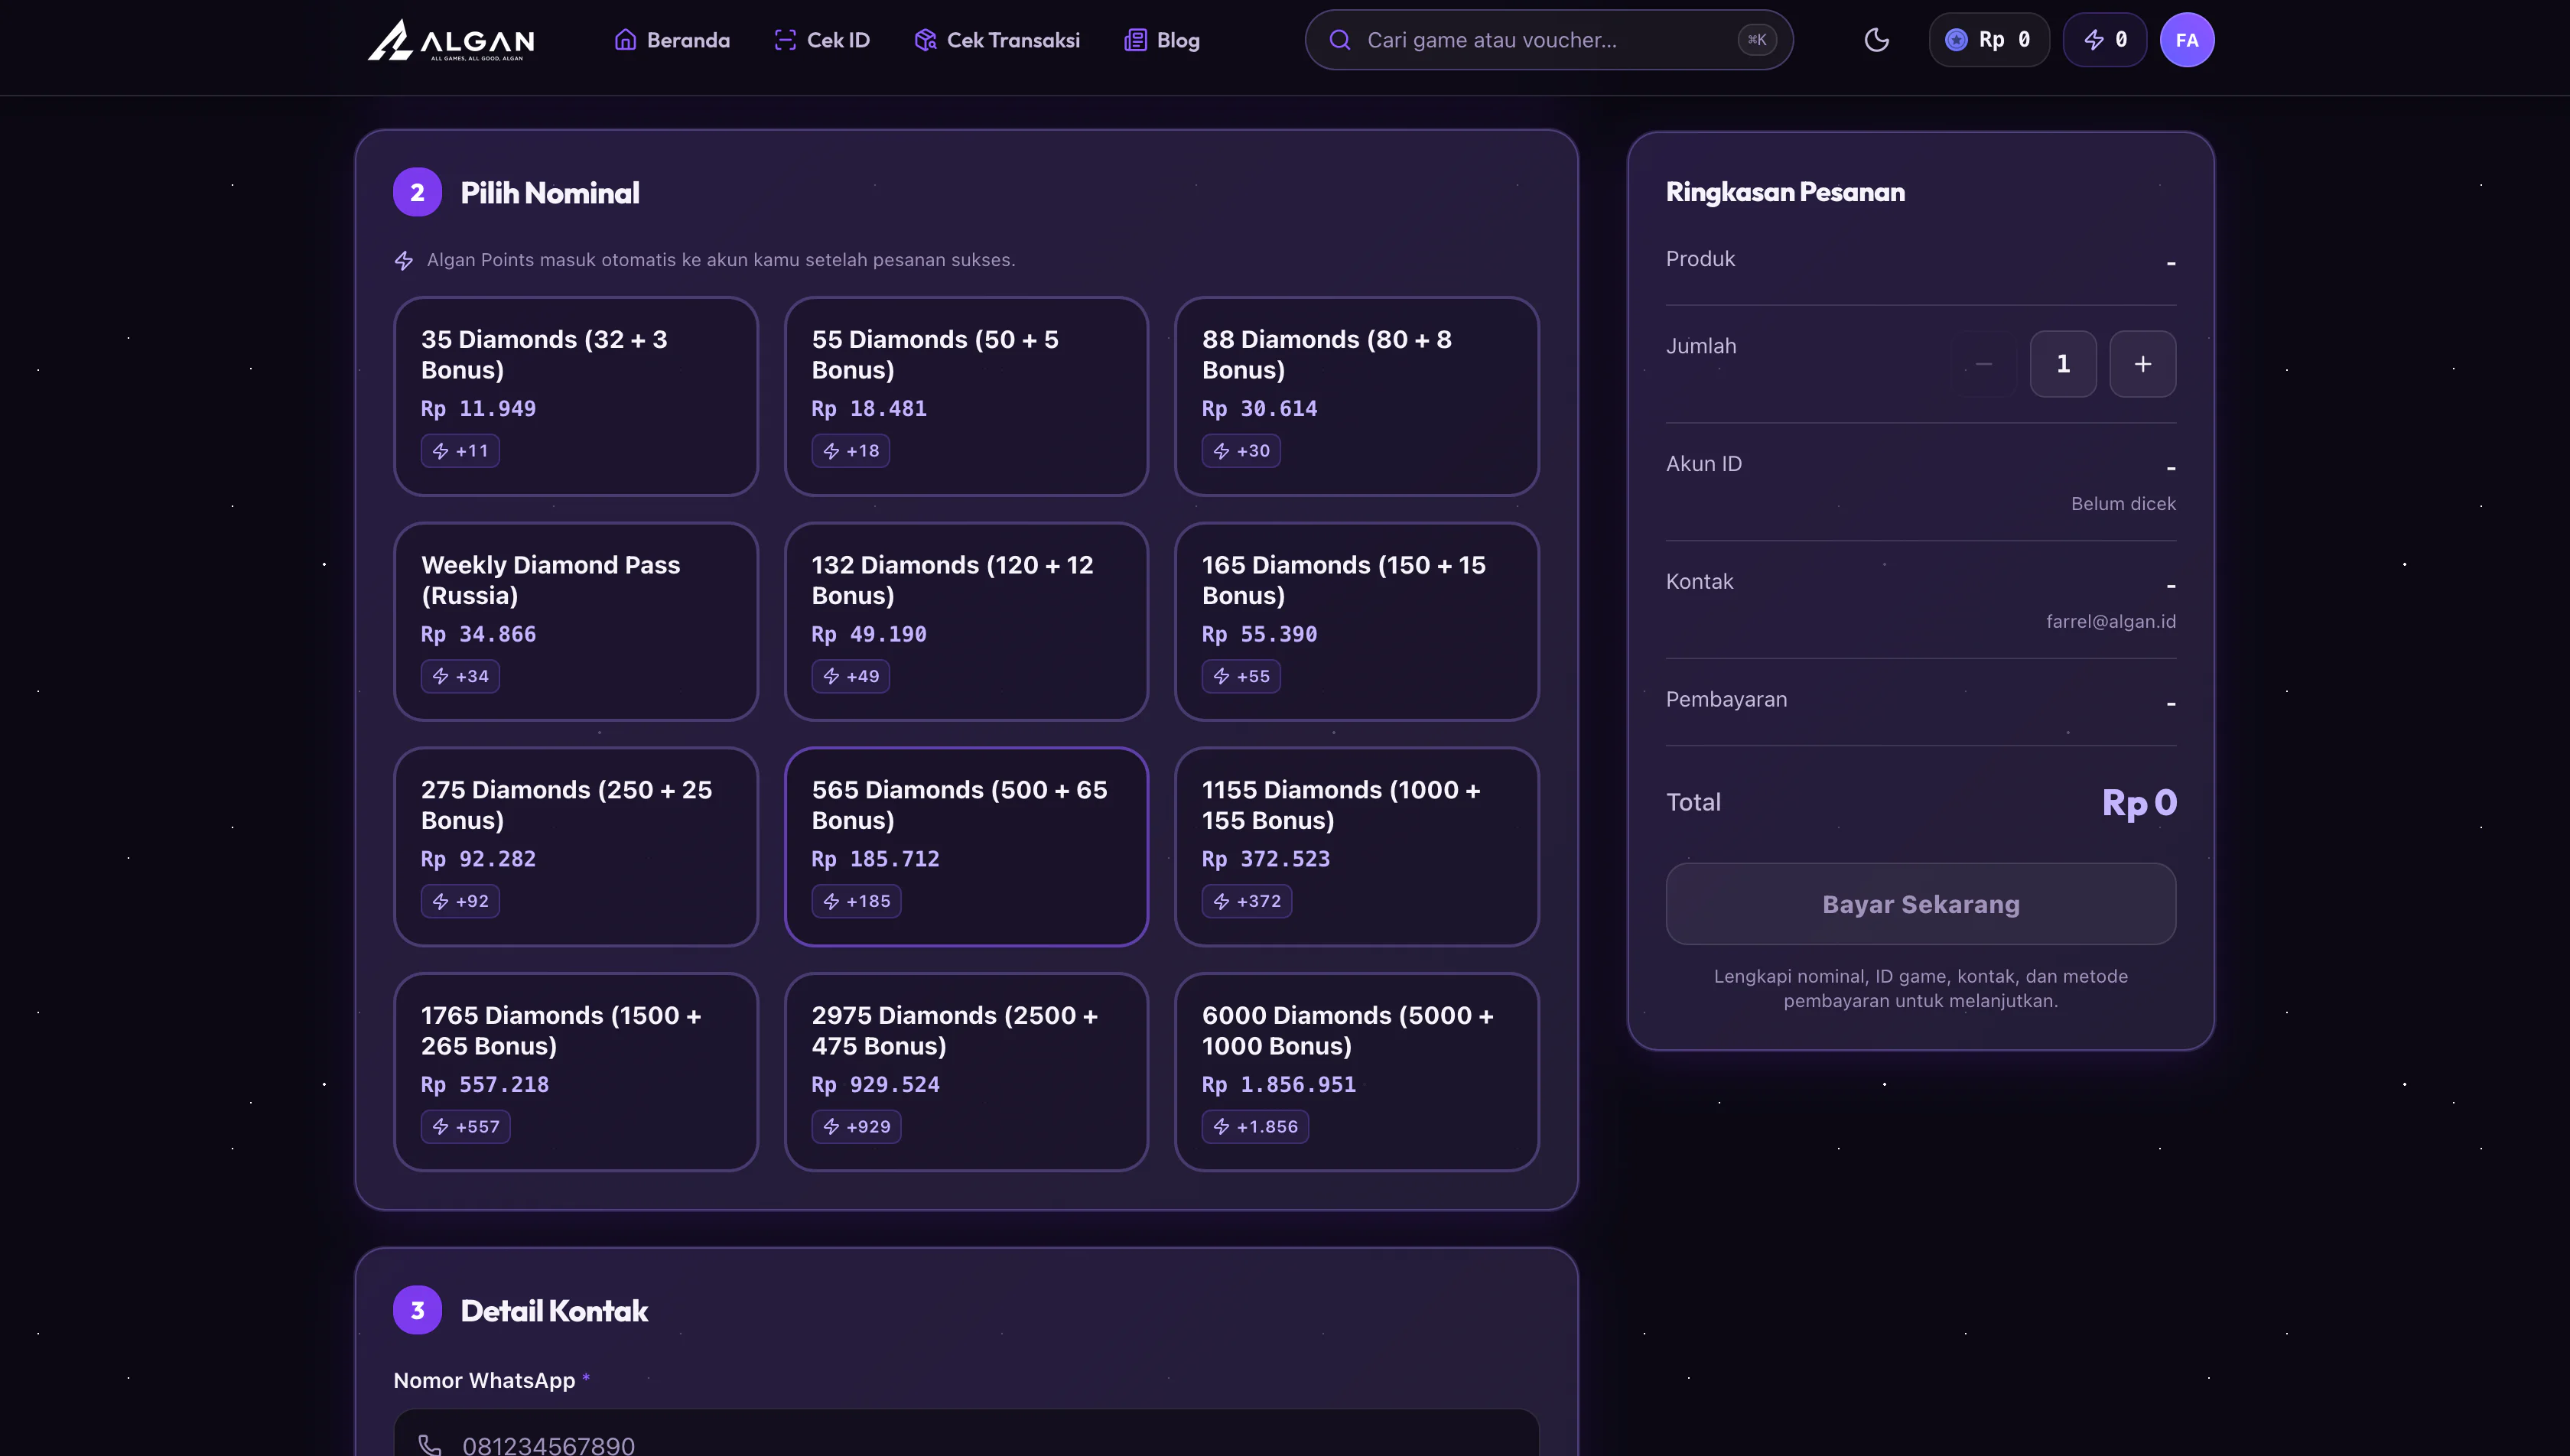Click the search magnifier icon

click(x=1340, y=40)
